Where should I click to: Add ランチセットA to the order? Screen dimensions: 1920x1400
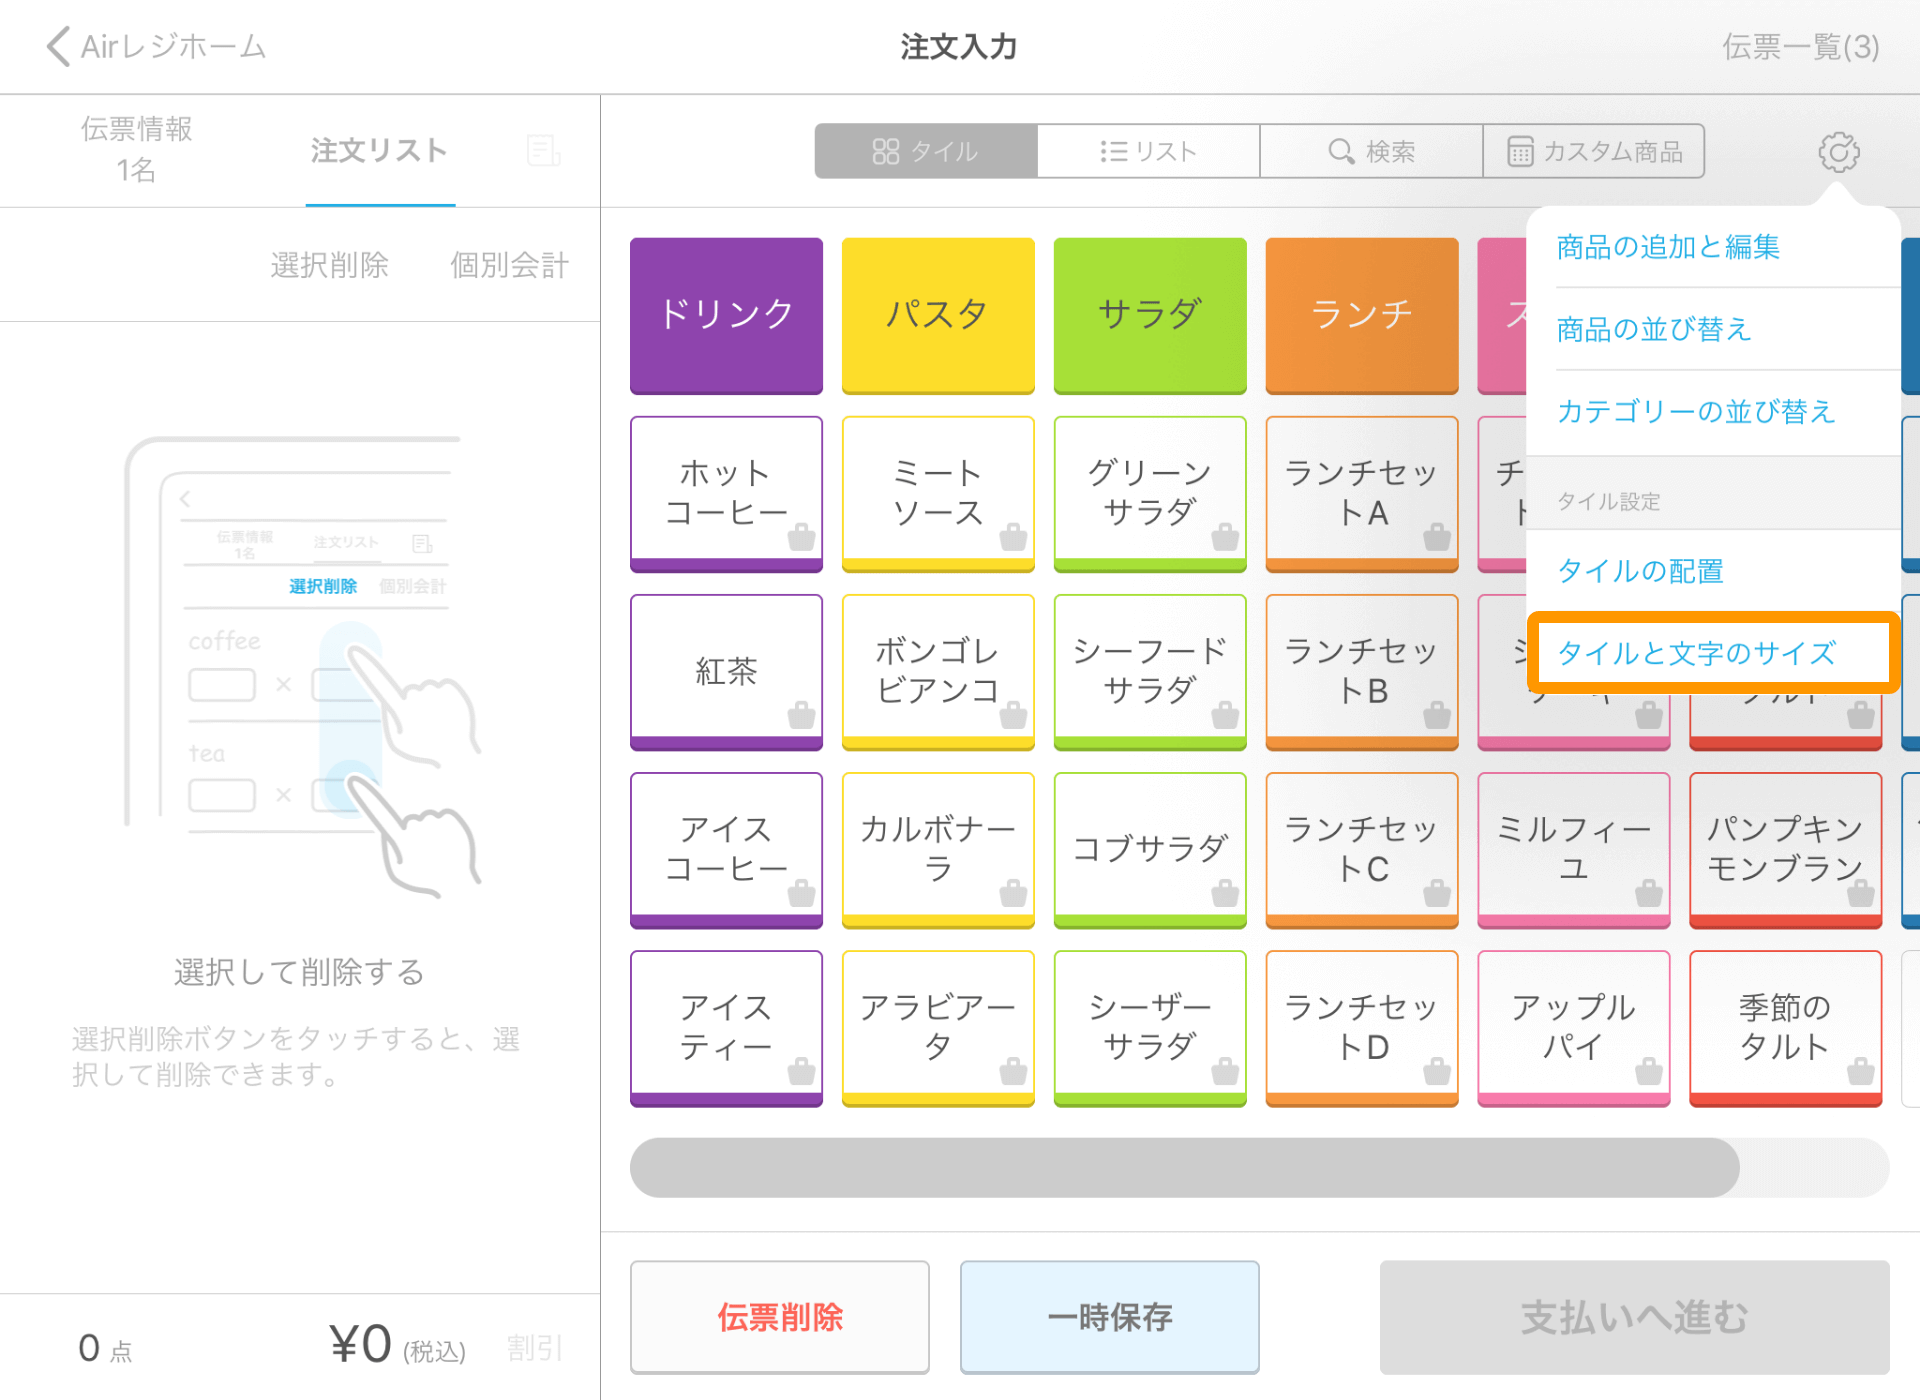(x=1362, y=494)
